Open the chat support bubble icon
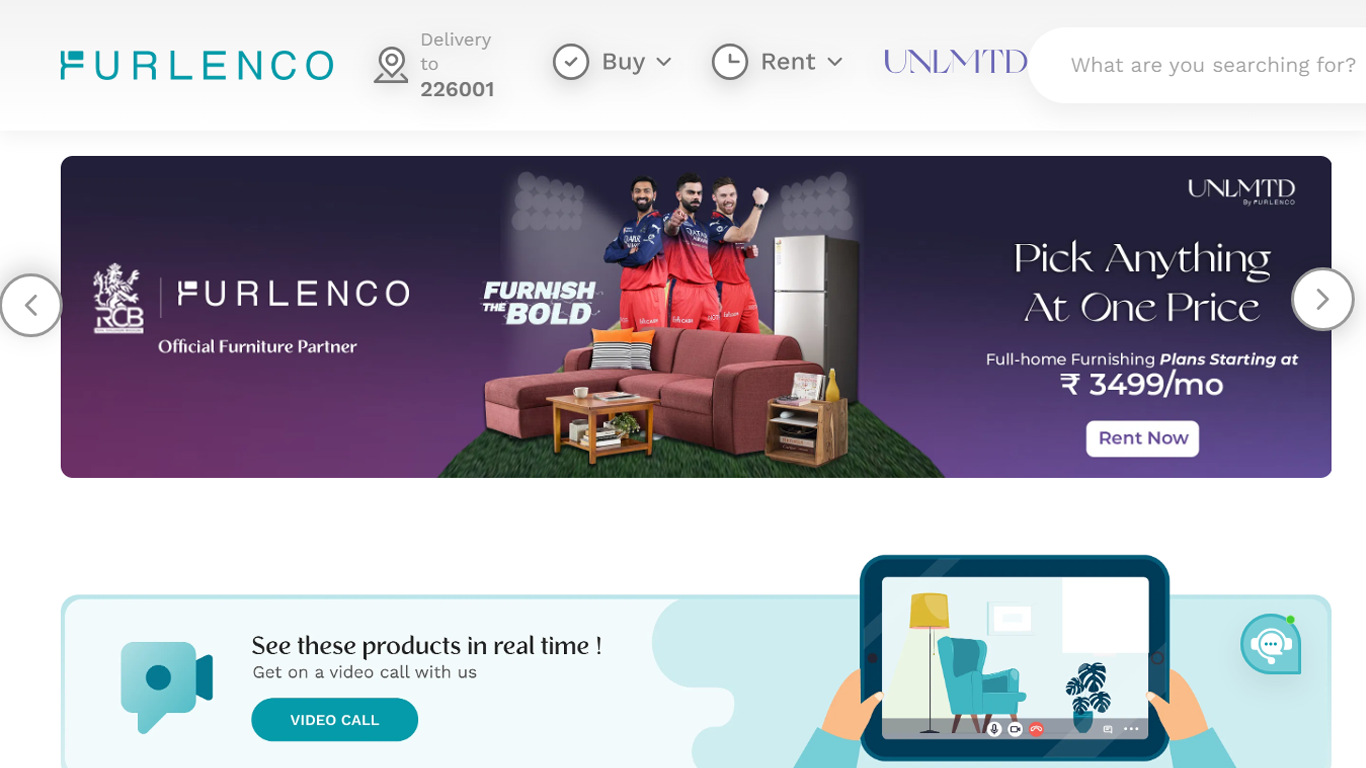The width and height of the screenshot is (1366, 768). pos(1271,644)
